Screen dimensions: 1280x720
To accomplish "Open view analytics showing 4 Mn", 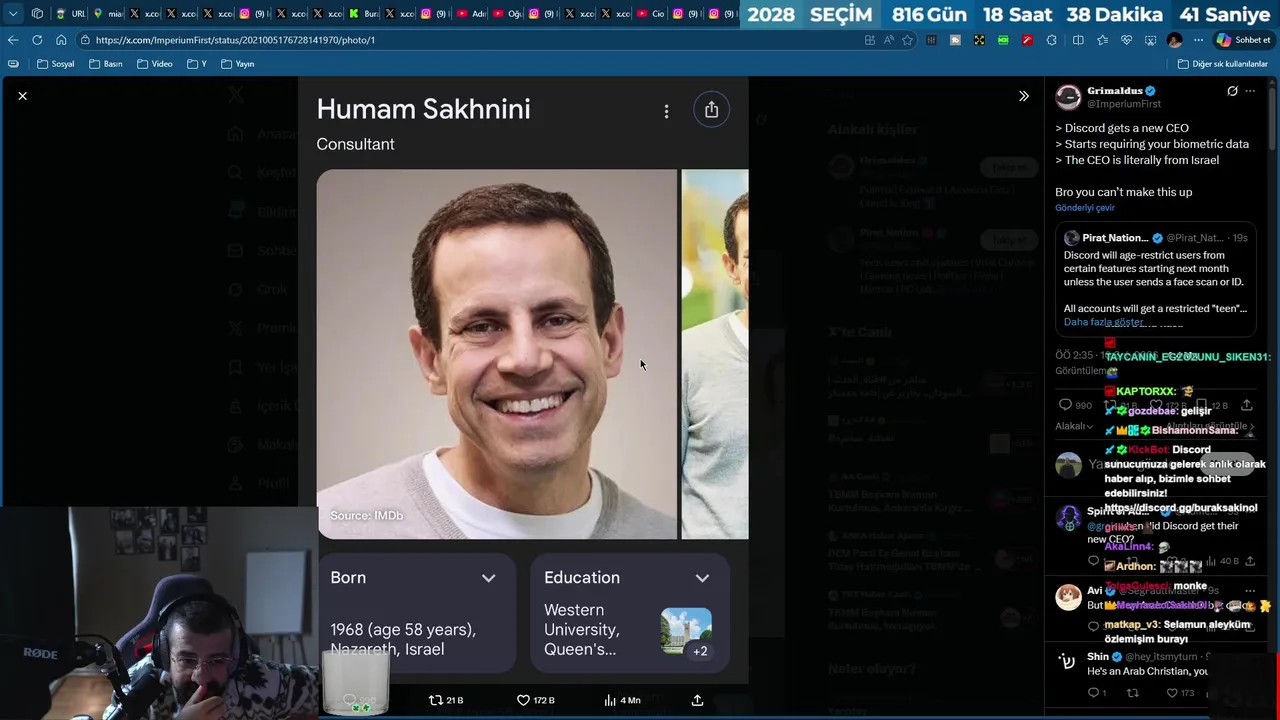I will 621,700.
